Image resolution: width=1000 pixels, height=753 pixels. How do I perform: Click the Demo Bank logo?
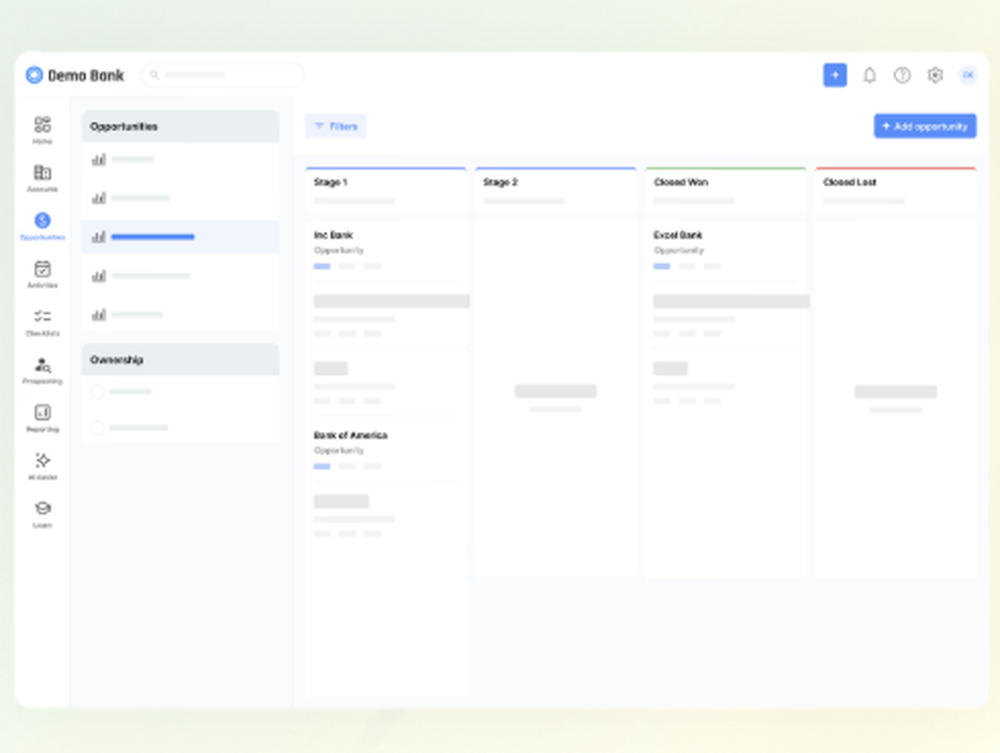[75, 75]
